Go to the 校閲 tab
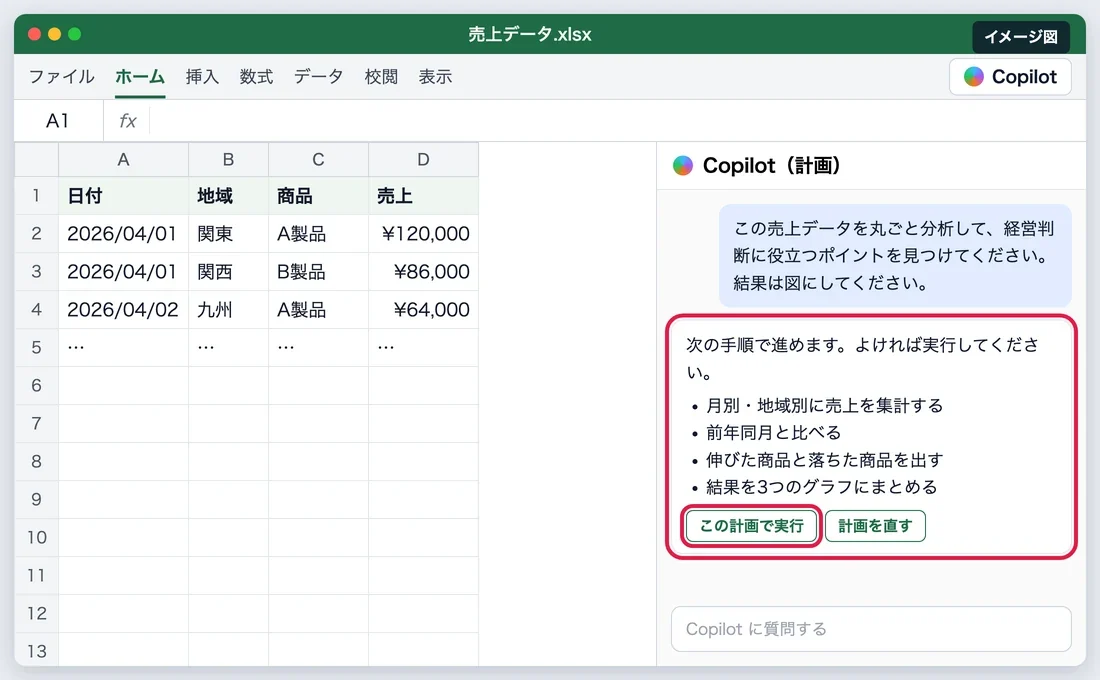Screen dimensions: 1100x680 (381, 76)
